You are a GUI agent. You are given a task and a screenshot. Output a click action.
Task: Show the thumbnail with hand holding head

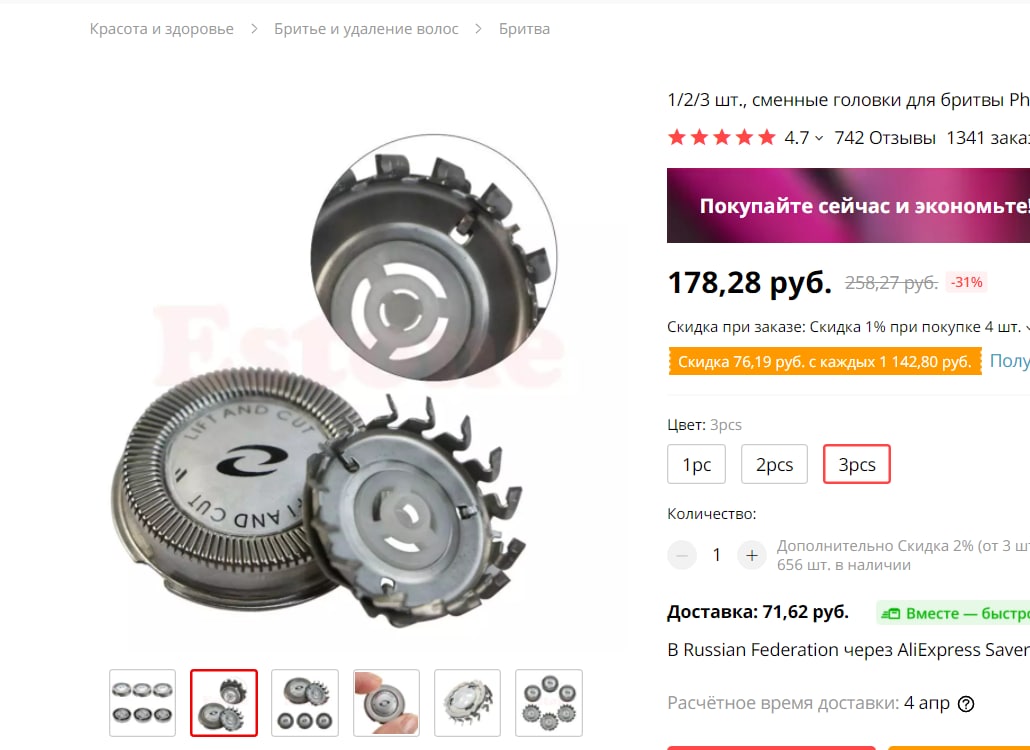pos(386,703)
